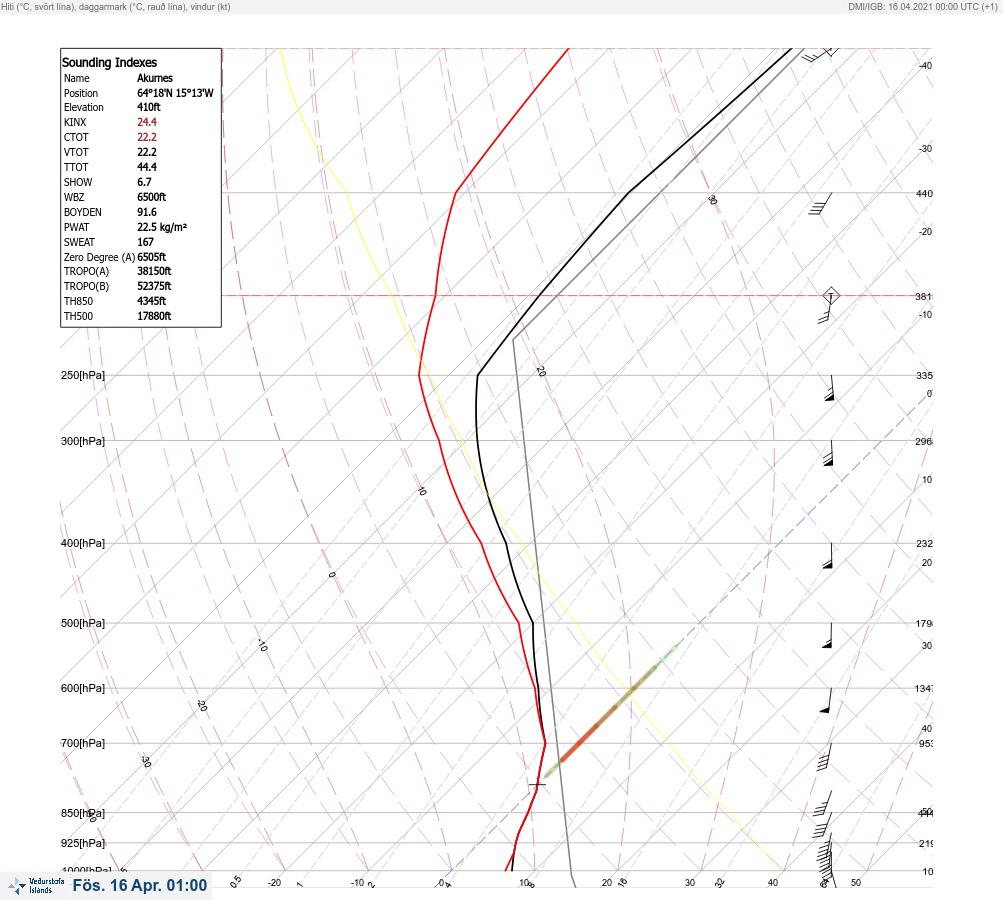
Task: Click the 850[hPa] pressure label
Action: click(83, 813)
